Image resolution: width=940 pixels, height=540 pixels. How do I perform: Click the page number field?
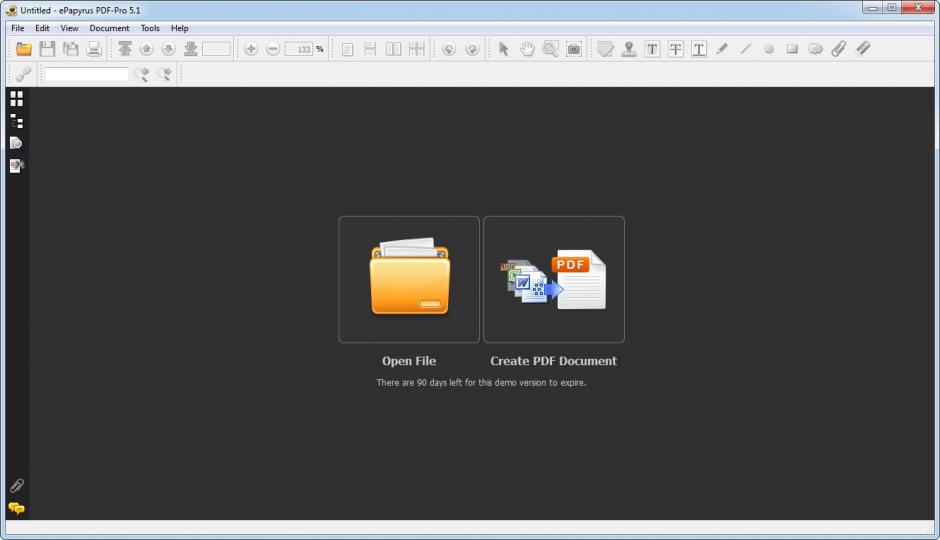[216, 49]
